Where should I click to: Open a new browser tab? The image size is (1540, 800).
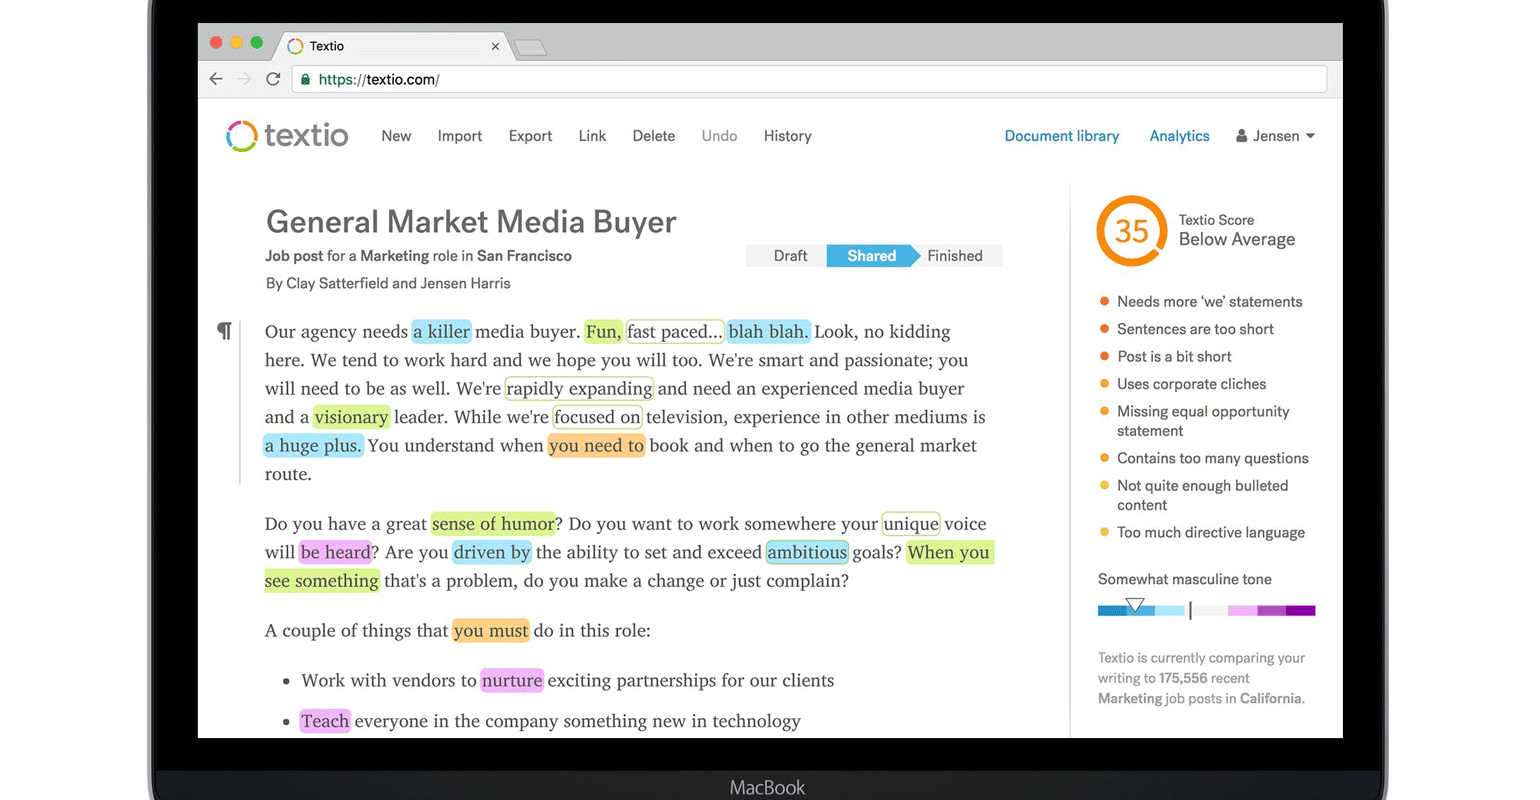pyautogui.click(x=530, y=47)
